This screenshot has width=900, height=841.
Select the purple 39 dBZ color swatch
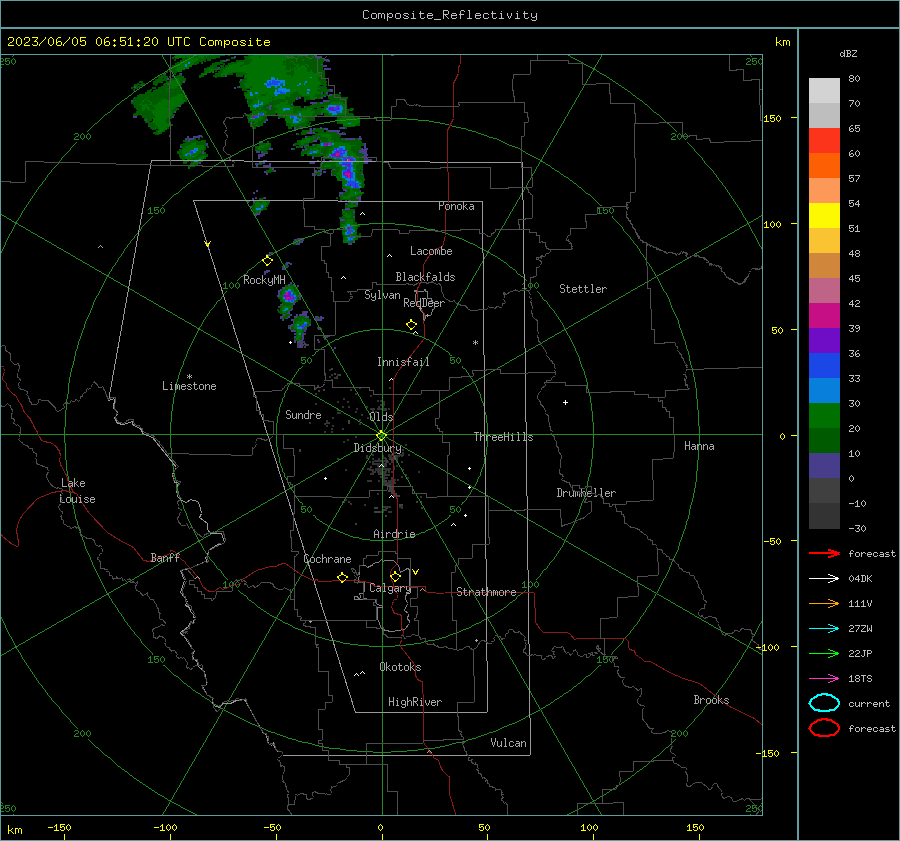tap(824, 340)
